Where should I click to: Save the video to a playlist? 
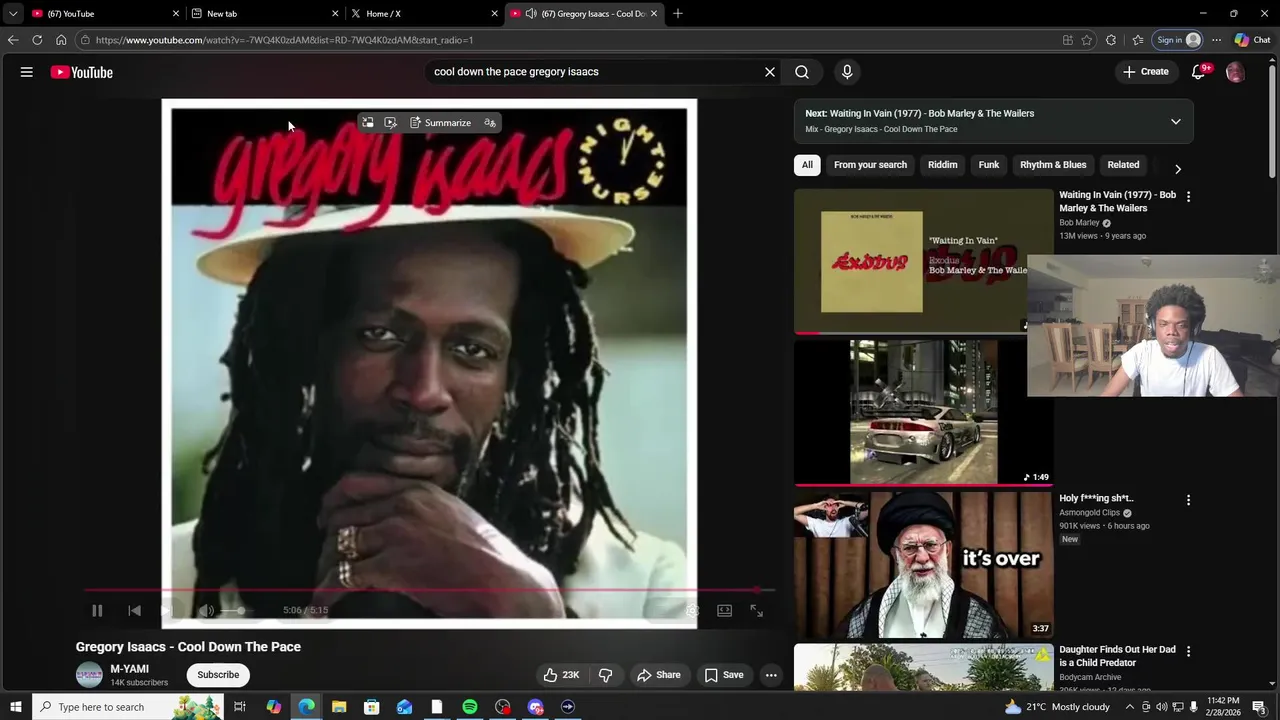(724, 675)
